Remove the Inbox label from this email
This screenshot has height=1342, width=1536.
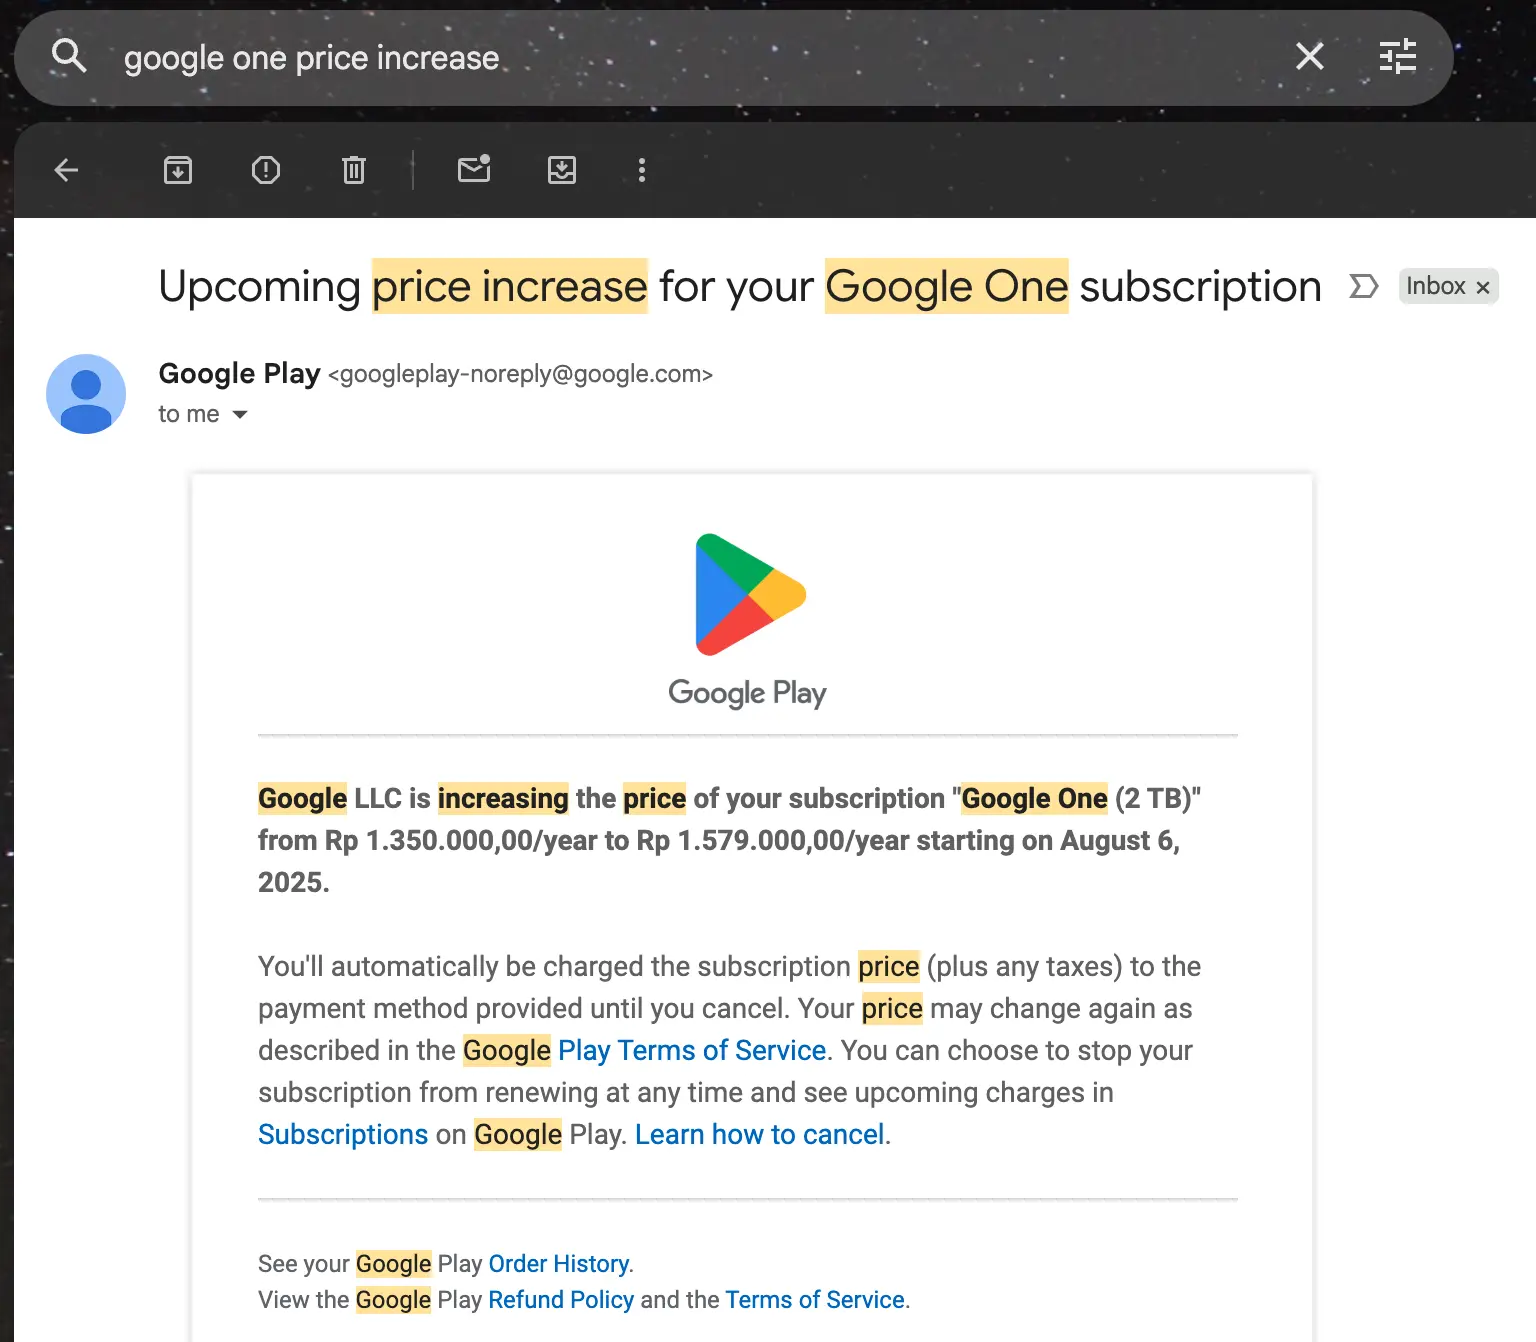point(1481,287)
